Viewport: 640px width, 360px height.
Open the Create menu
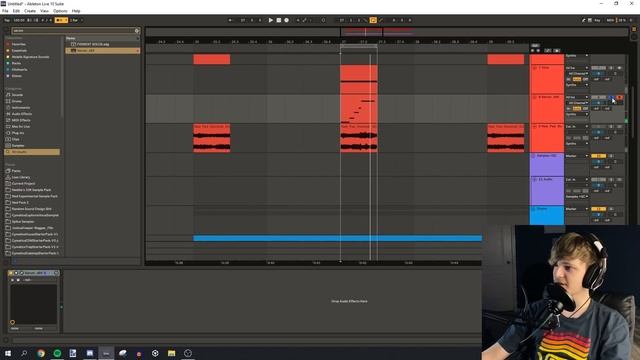[30, 11]
